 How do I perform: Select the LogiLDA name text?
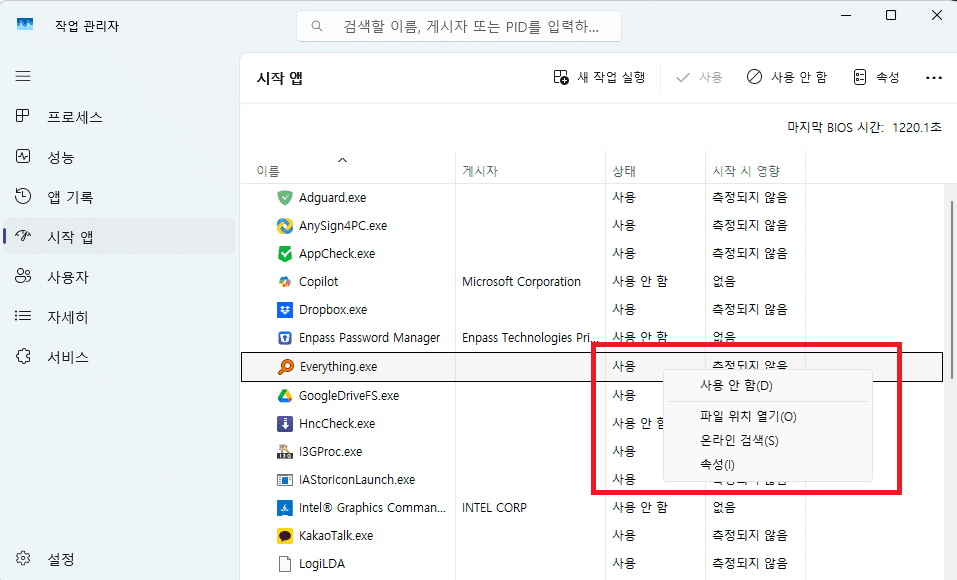(322, 564)
